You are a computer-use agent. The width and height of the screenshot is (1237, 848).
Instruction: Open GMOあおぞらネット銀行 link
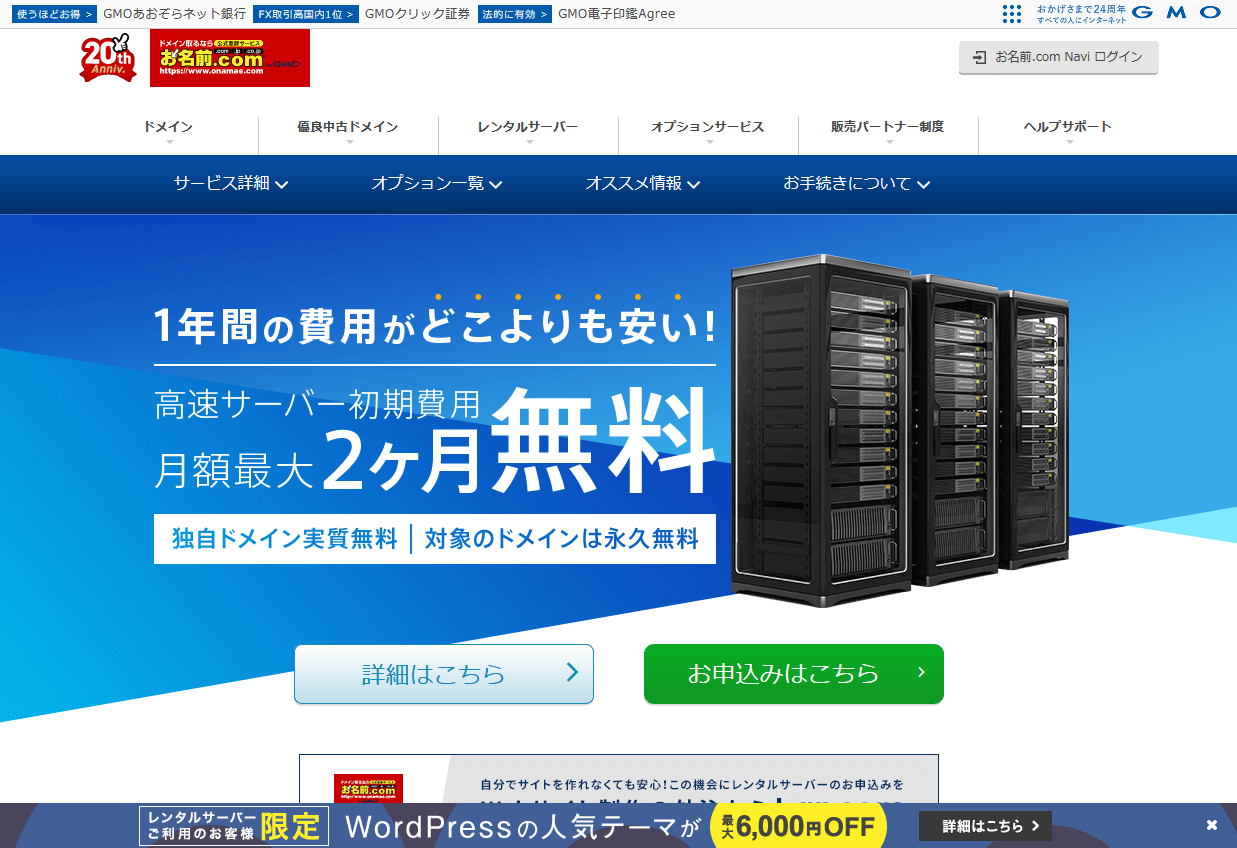(x=174, y=14)
